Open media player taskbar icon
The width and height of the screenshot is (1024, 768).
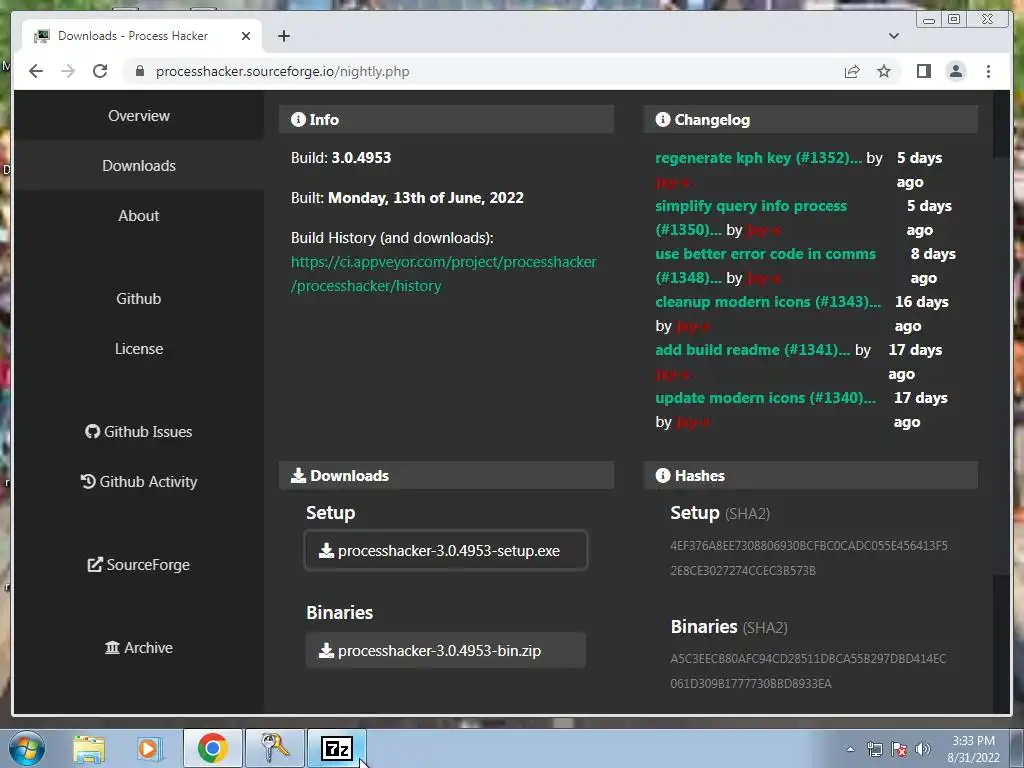148,748
